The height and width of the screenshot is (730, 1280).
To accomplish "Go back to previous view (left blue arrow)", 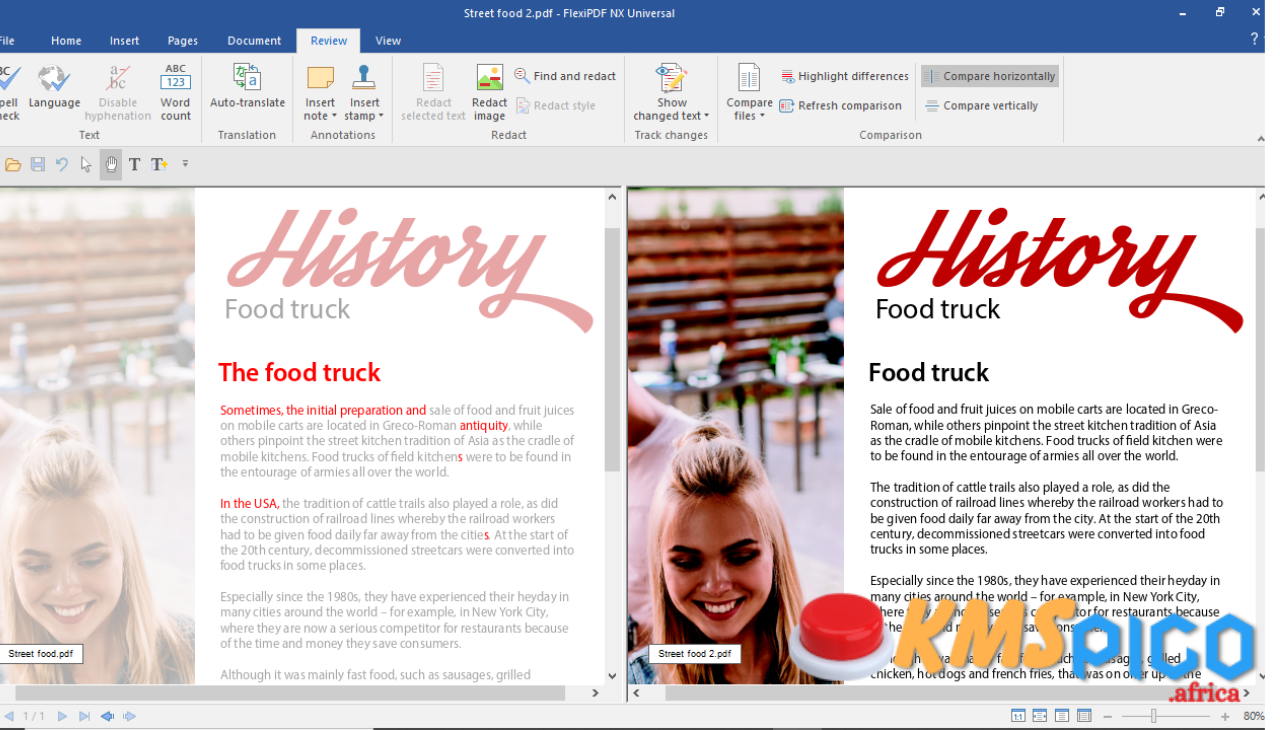I will [x=107, y=716].
